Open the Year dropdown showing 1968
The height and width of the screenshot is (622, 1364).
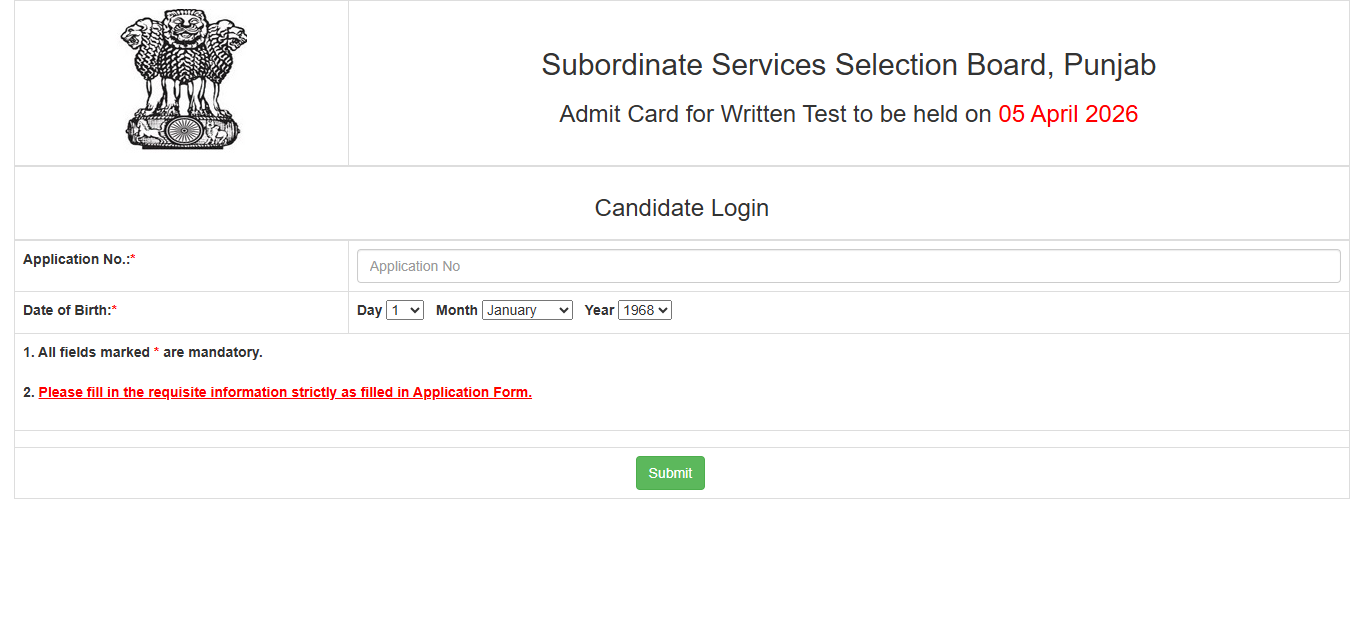pos(644,310)
